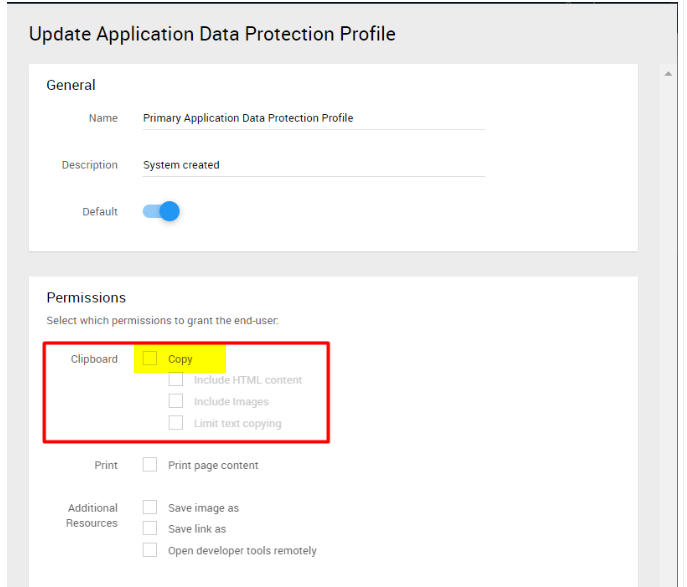Viewport: 687px width, 587px height.
Task: Click the Clipboard row label
Action: click(x=94, y=359)
